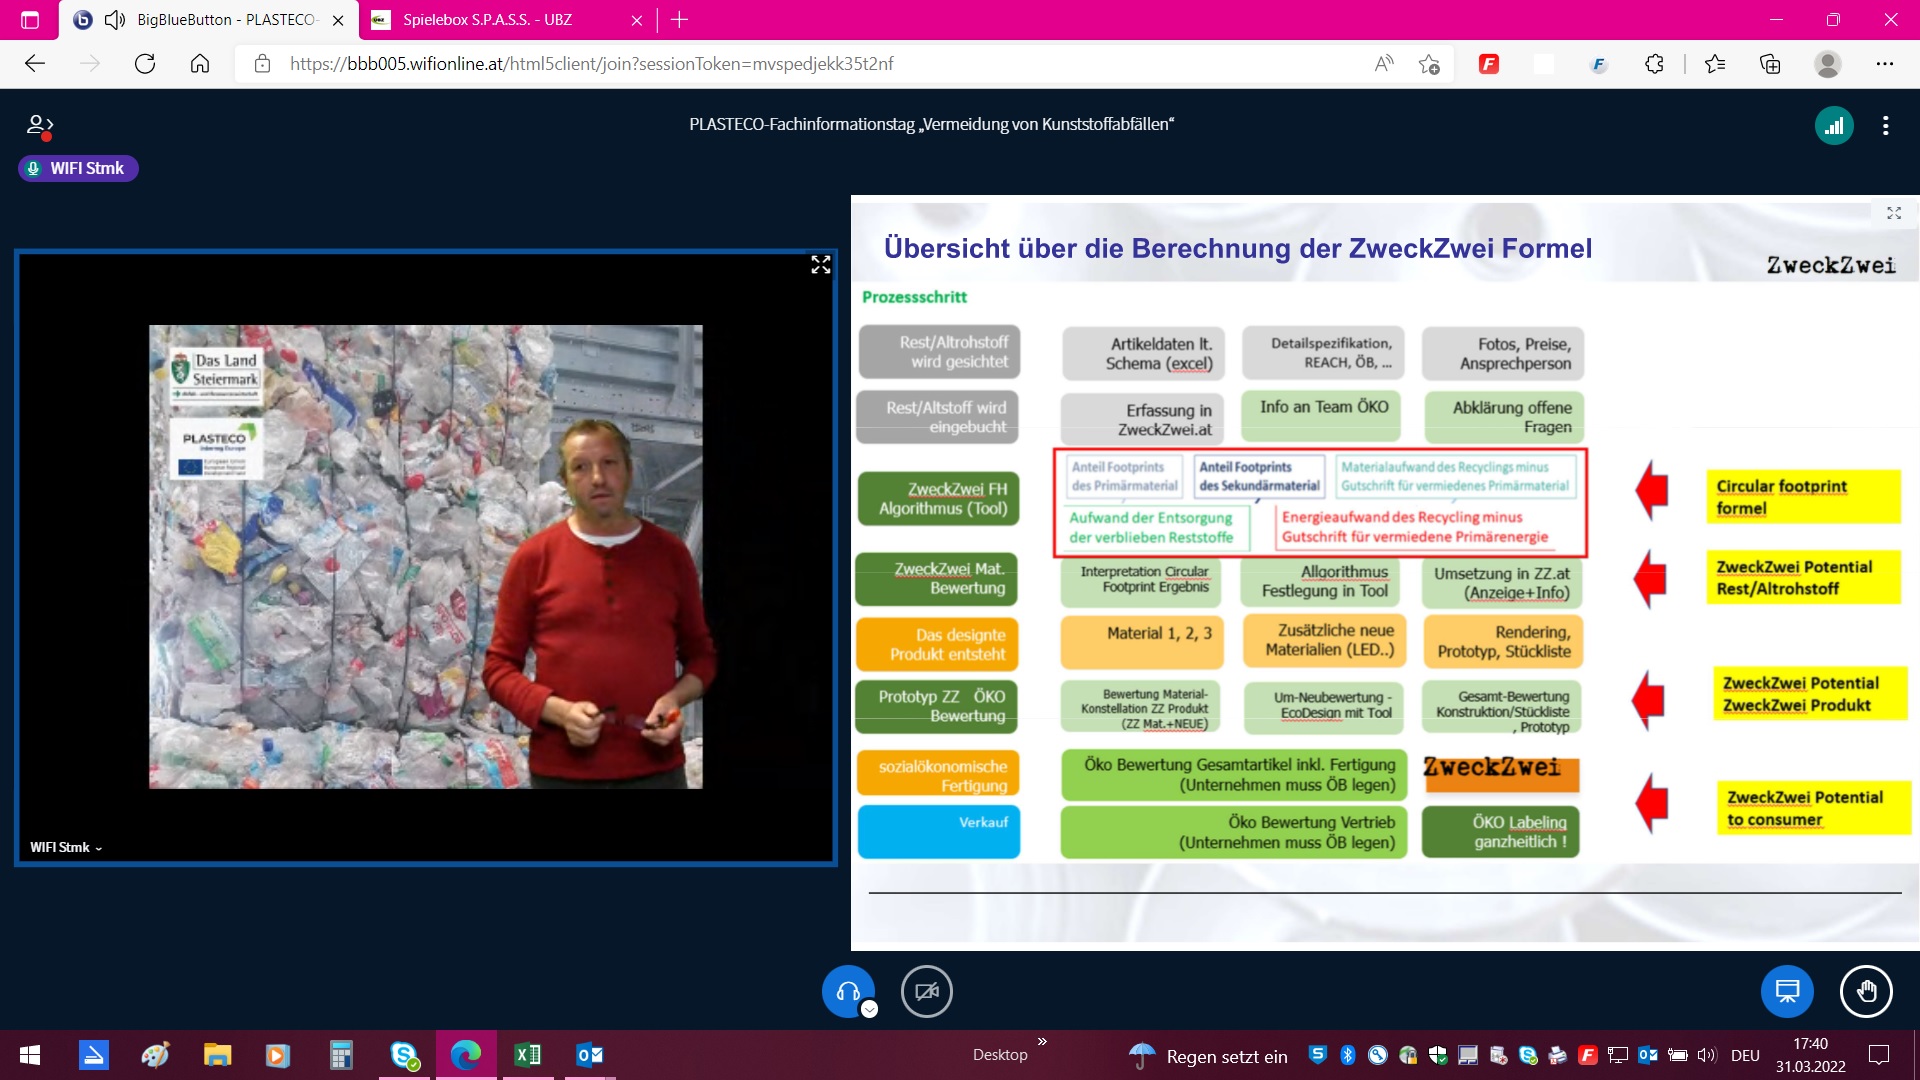Image resolution: width=1920 pixels, height=1080 pixels.
Task: Open File Explorer from the taskbar
Action: (x=217, y=1055)
